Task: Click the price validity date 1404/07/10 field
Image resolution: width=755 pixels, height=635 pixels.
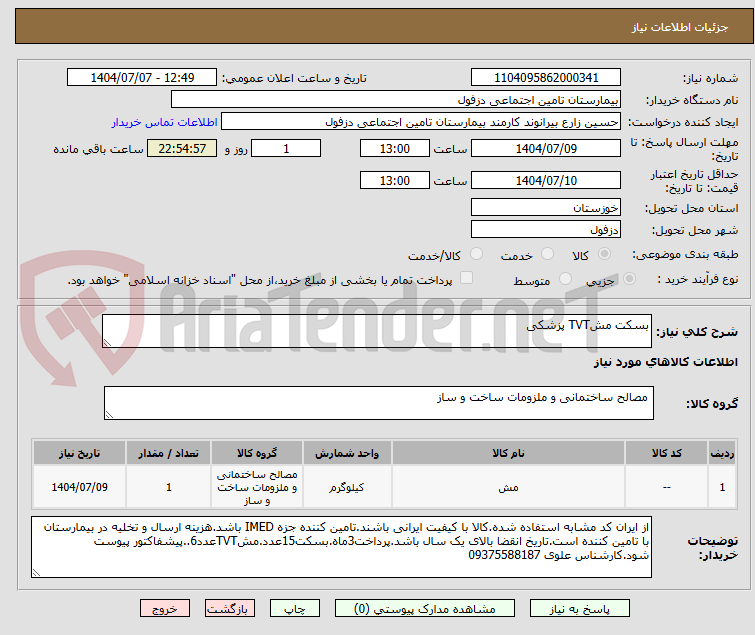Action: coord(546,181)
